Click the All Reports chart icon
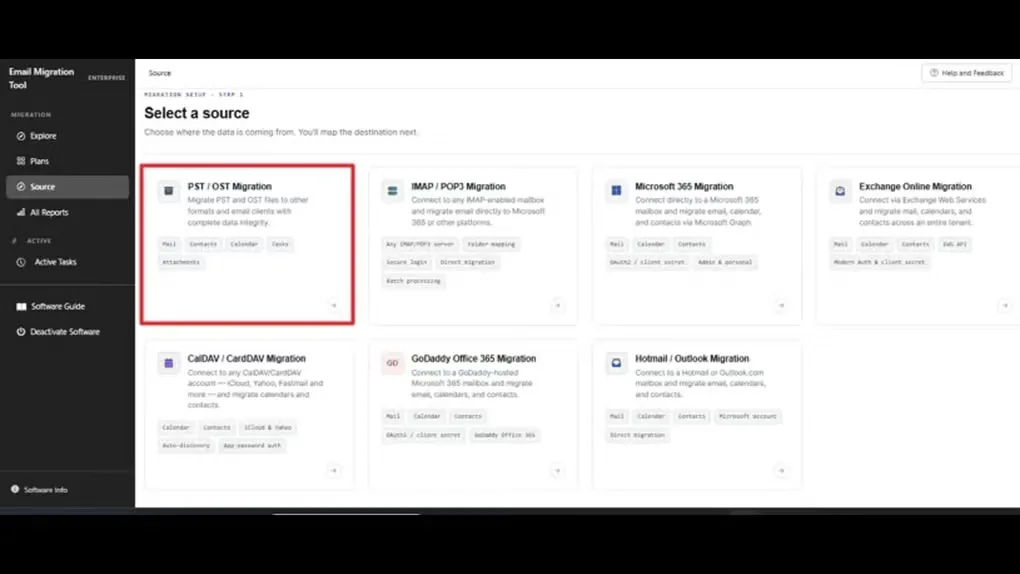The image size is (1020, 574). 21,212
